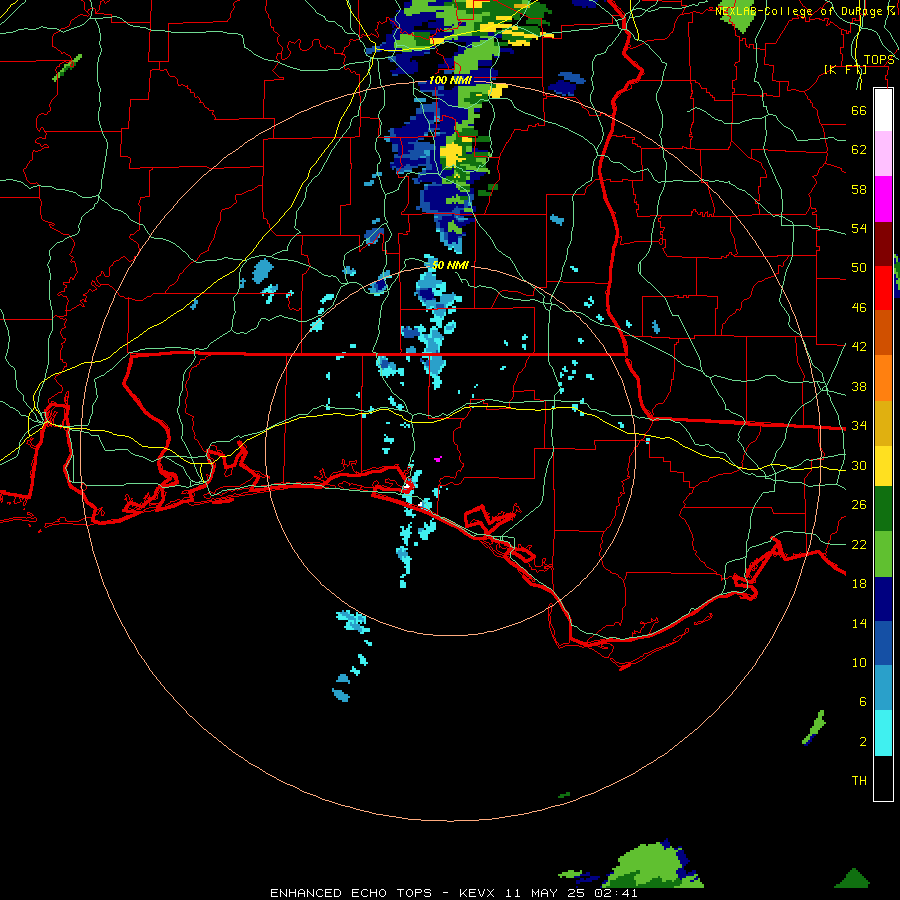Click the legend value '46'
The width and height of the screenshot is (900, 900).
pyautogui.click(x=859, y=308)
